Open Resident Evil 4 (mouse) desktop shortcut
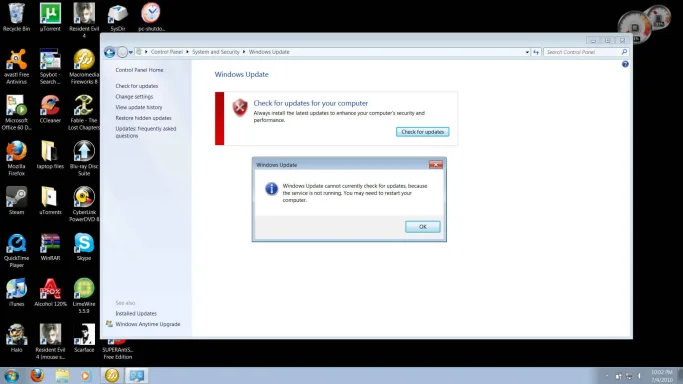Image resolution: width=683 pixels, height=384 pixels. 50,342
